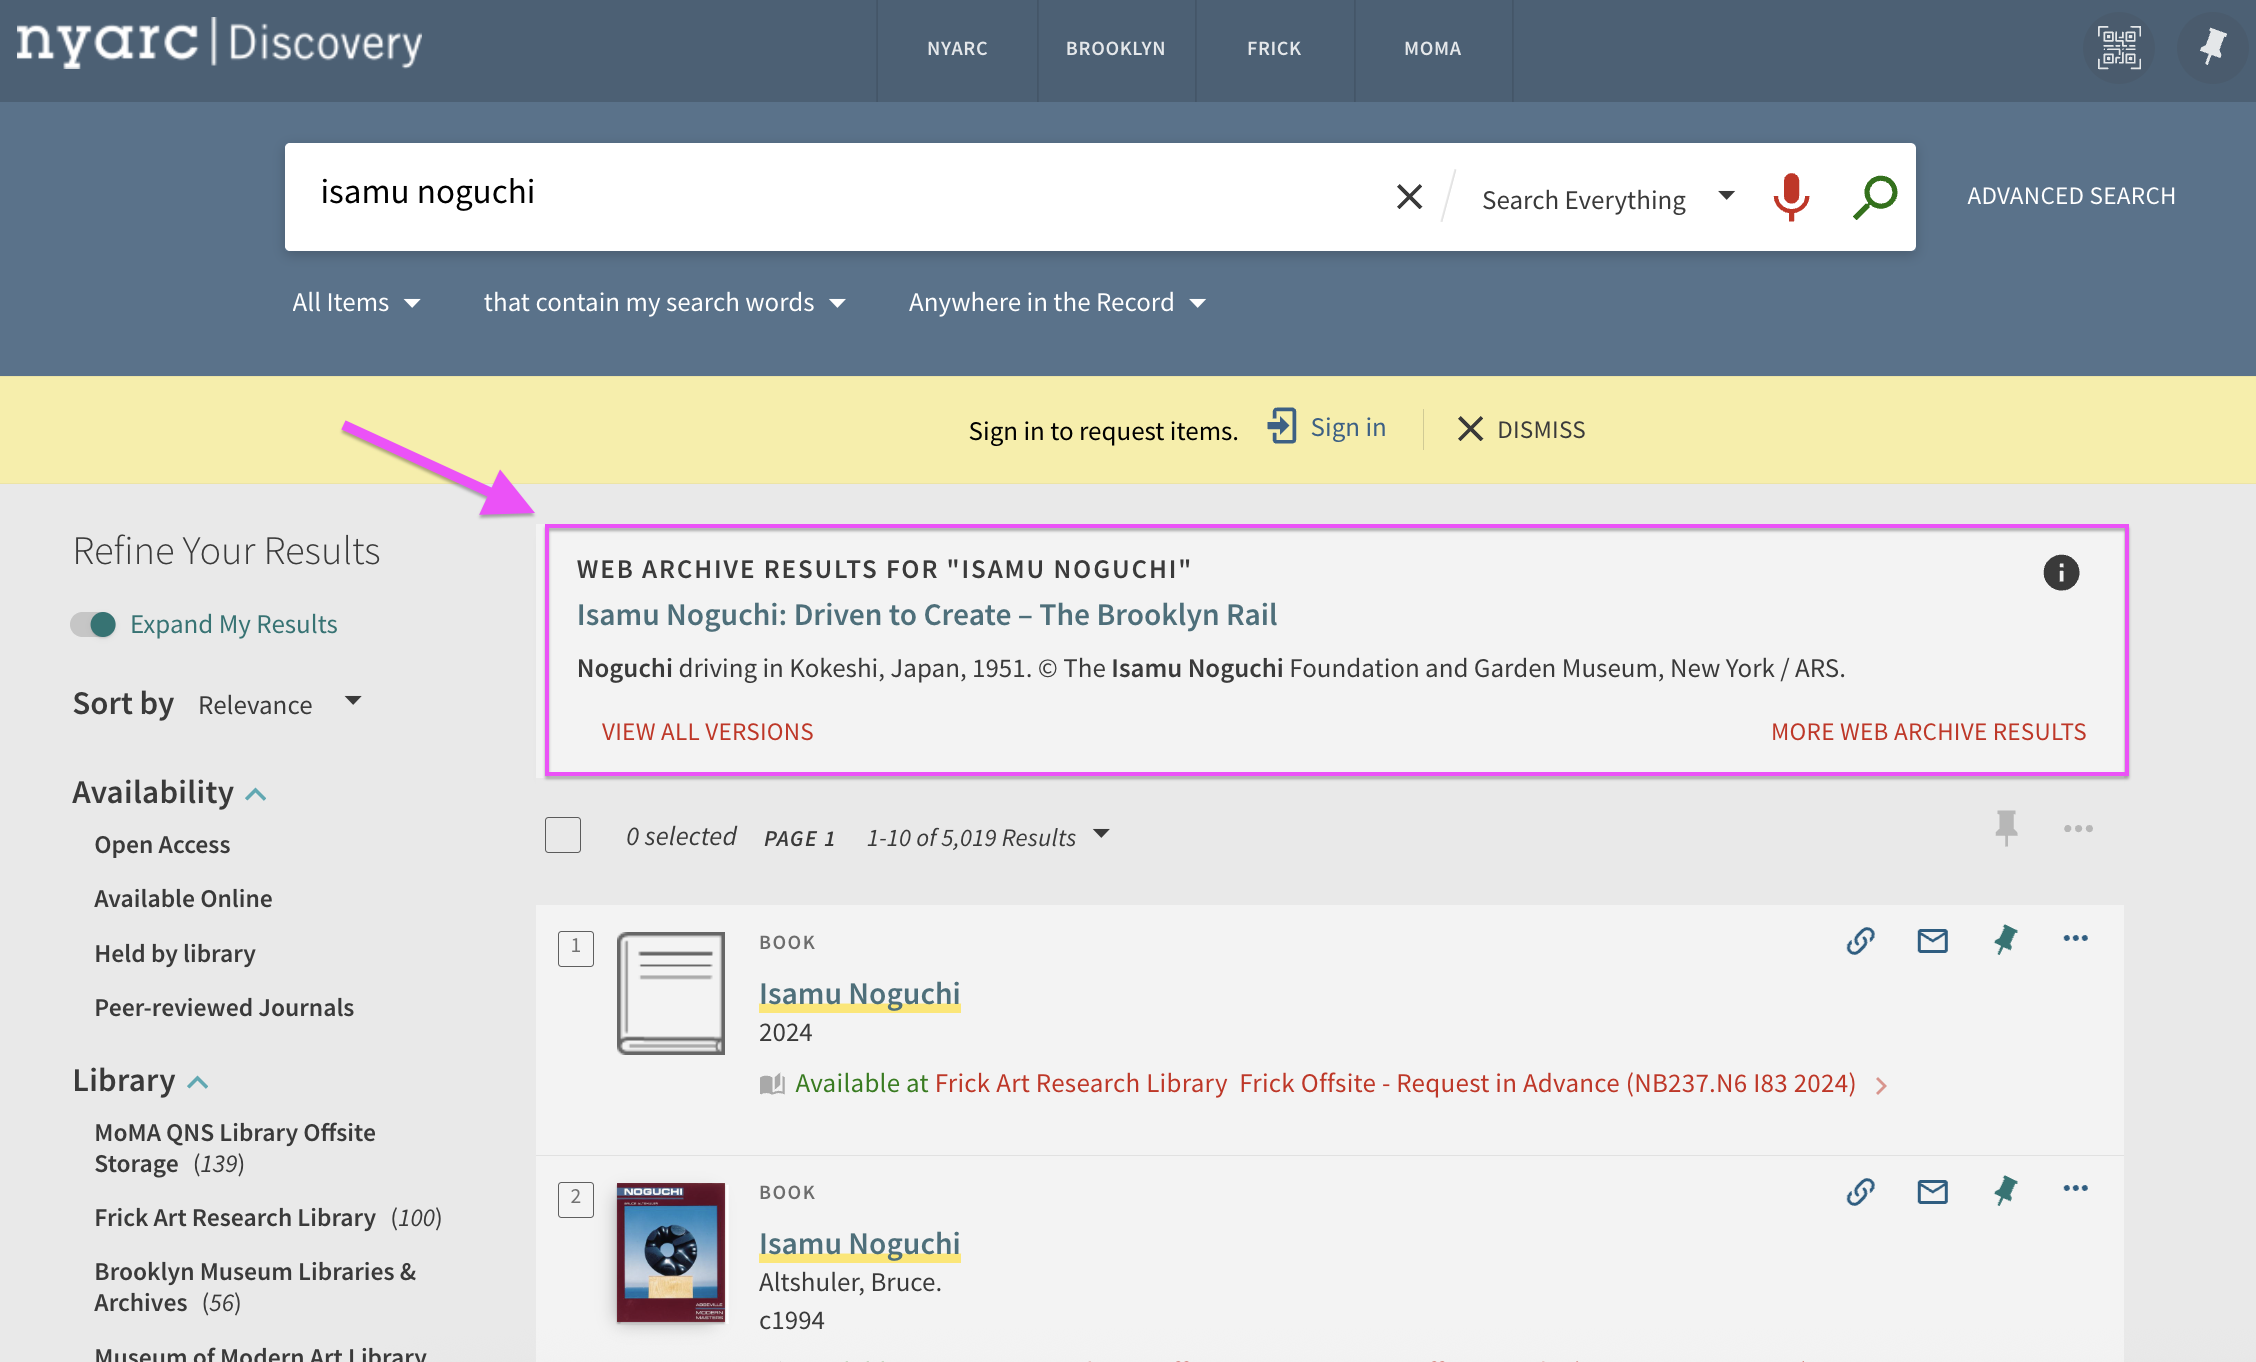Open the QR code icon in header
2256x1362 pixels.
(x=2118, y=47)
